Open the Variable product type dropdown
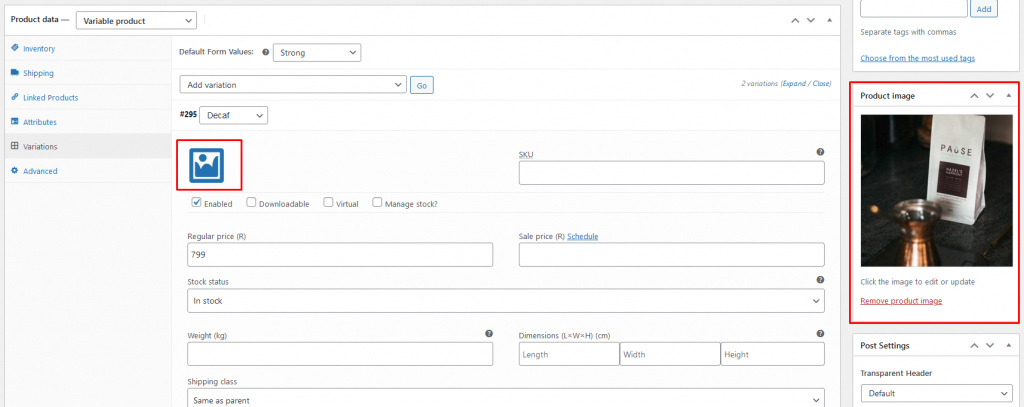This screenshot has height=407, width=1024. [136, 21]
